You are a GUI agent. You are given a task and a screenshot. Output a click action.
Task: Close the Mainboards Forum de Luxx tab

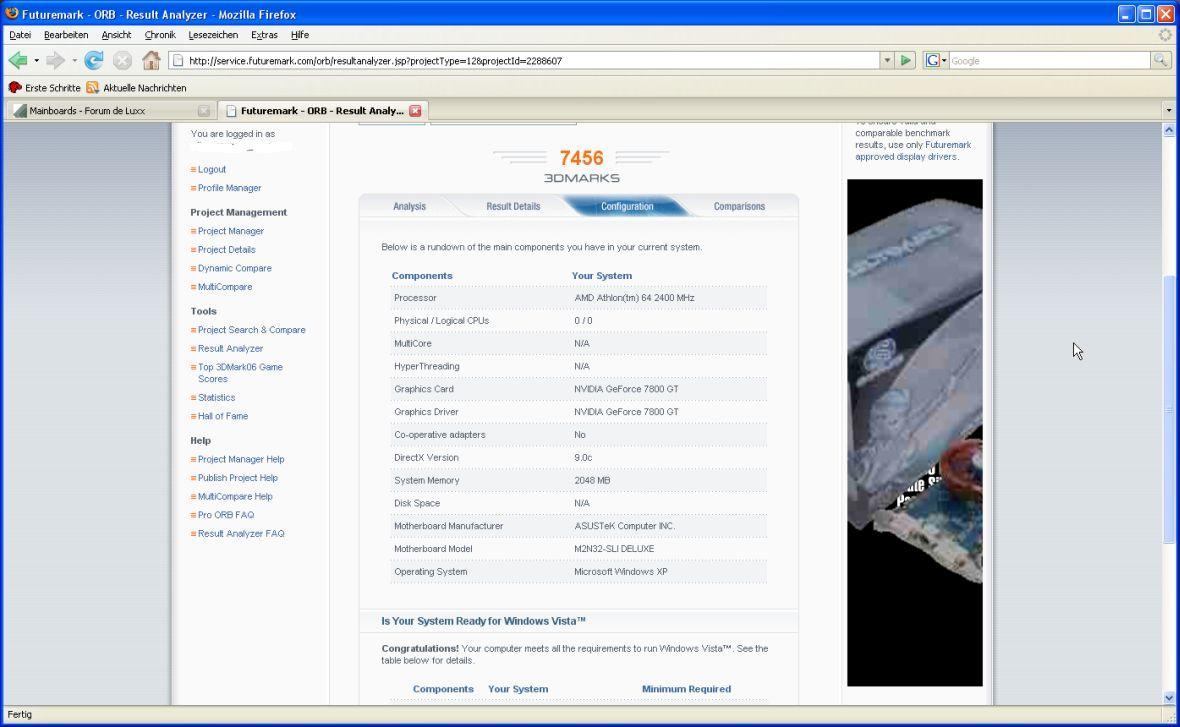coord(203,111)
